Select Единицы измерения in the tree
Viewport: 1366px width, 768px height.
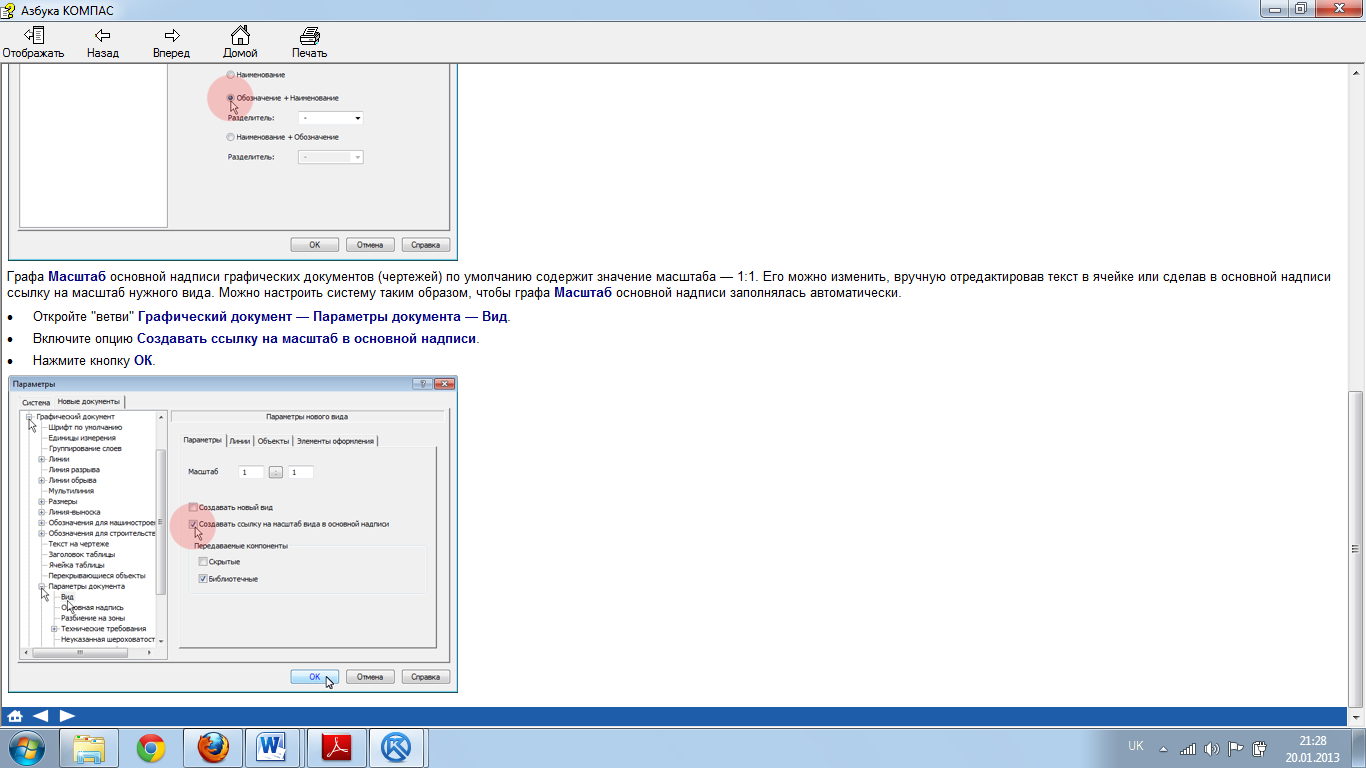tap(82, 438)
